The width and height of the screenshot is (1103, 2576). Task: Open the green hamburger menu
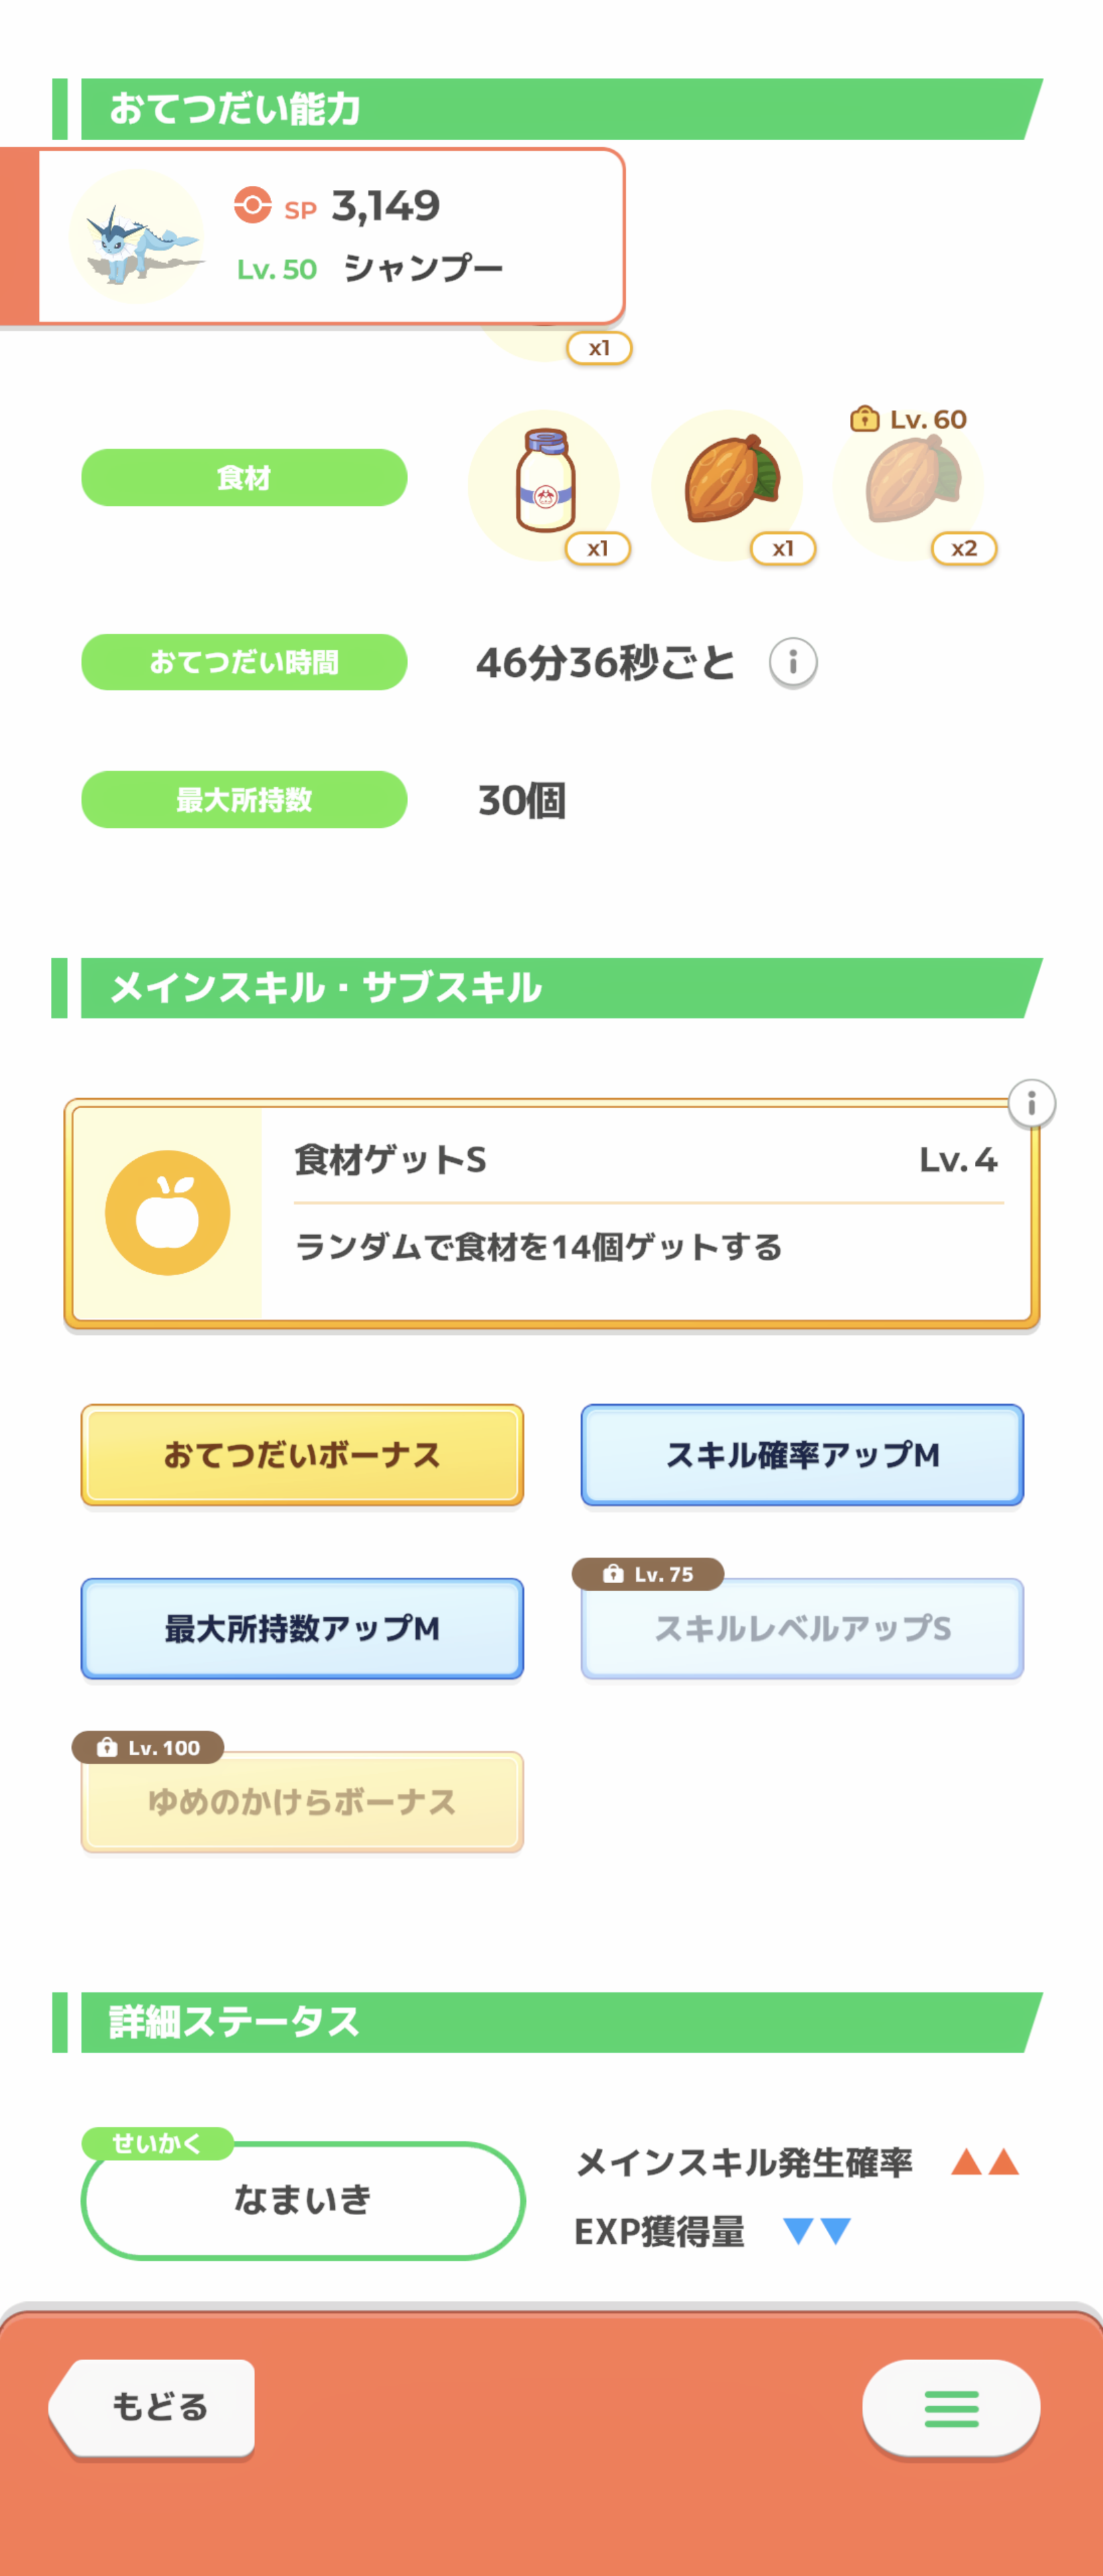point(950,2408)
